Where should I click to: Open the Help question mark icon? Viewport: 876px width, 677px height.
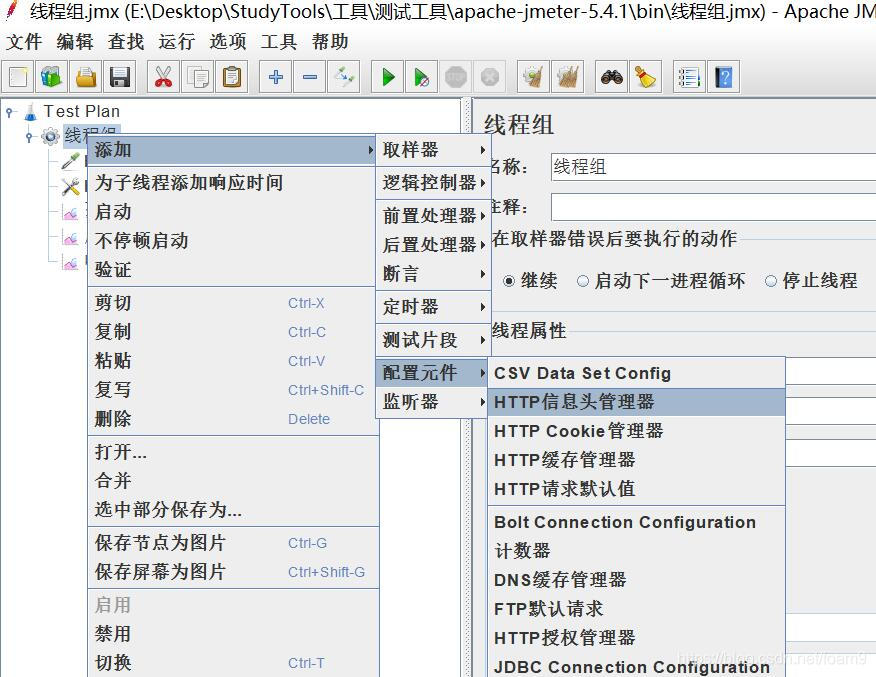(x=723, y=77)
